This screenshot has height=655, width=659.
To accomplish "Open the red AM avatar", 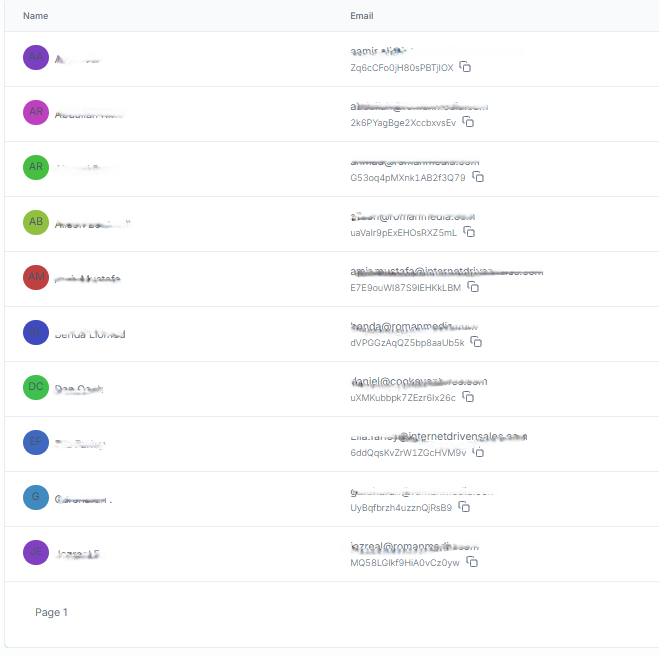I will (36, 277).
